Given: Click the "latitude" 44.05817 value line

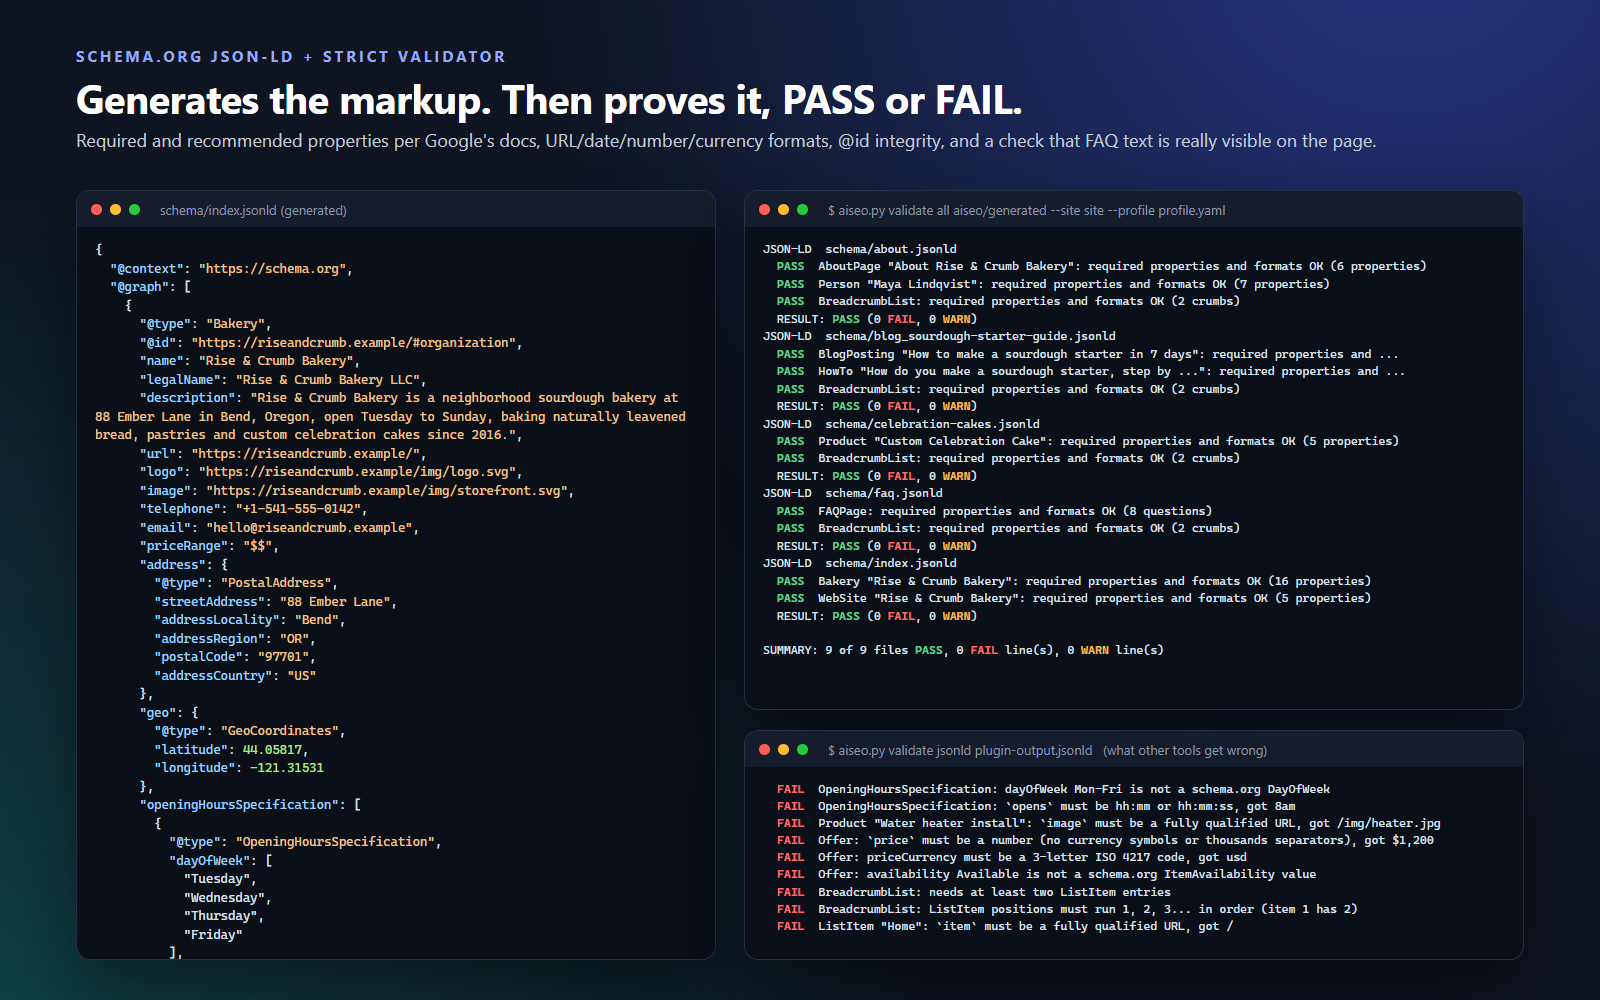Looking at the screenshot, I should (232, 749).
